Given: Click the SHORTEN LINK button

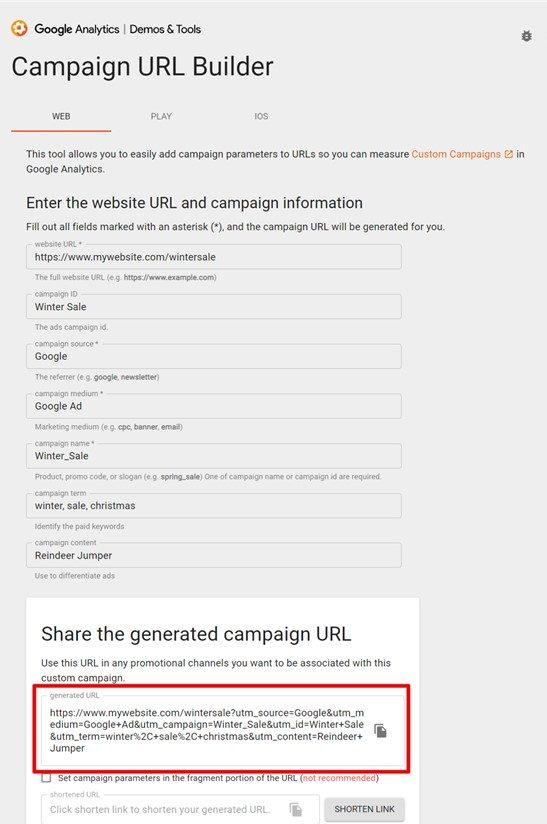Looking at the screenshot, I should tap(364, 809).
